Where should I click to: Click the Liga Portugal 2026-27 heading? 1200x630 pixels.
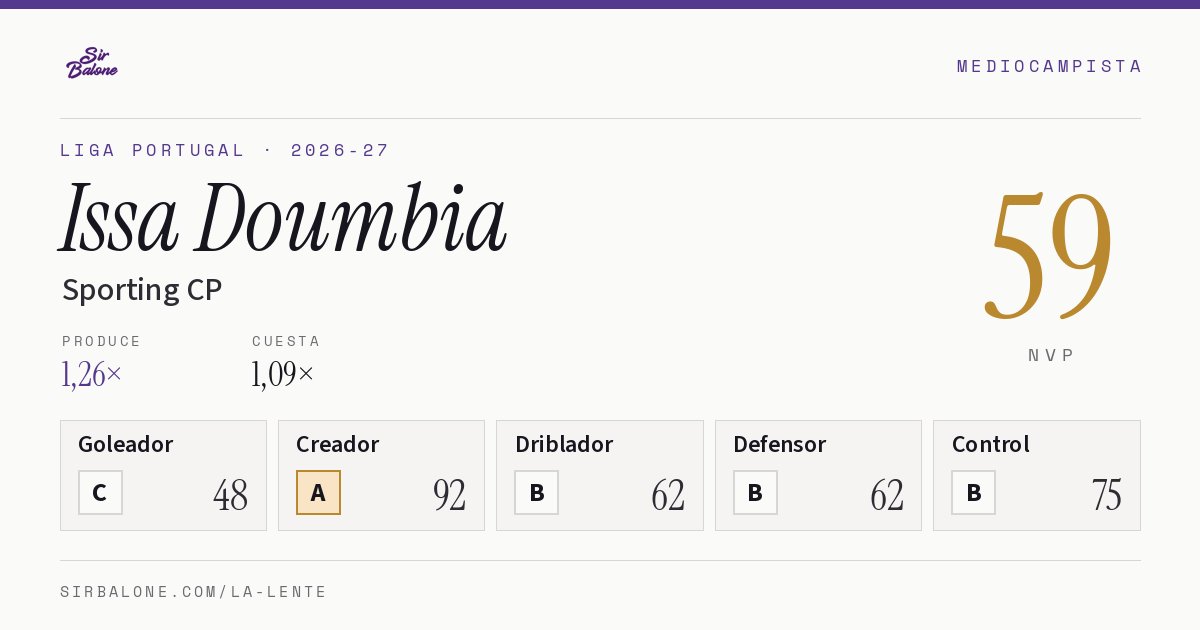point(225,150)
